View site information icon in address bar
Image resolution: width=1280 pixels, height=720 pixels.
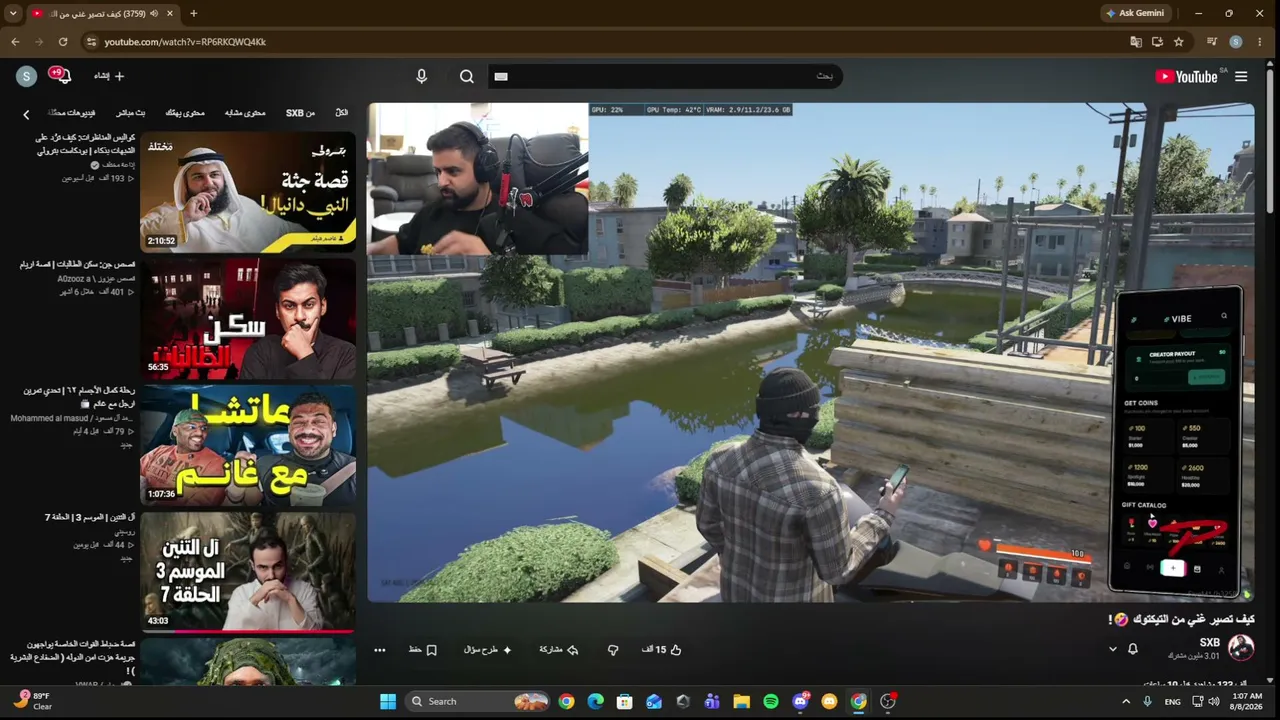[x=91, y=42]
